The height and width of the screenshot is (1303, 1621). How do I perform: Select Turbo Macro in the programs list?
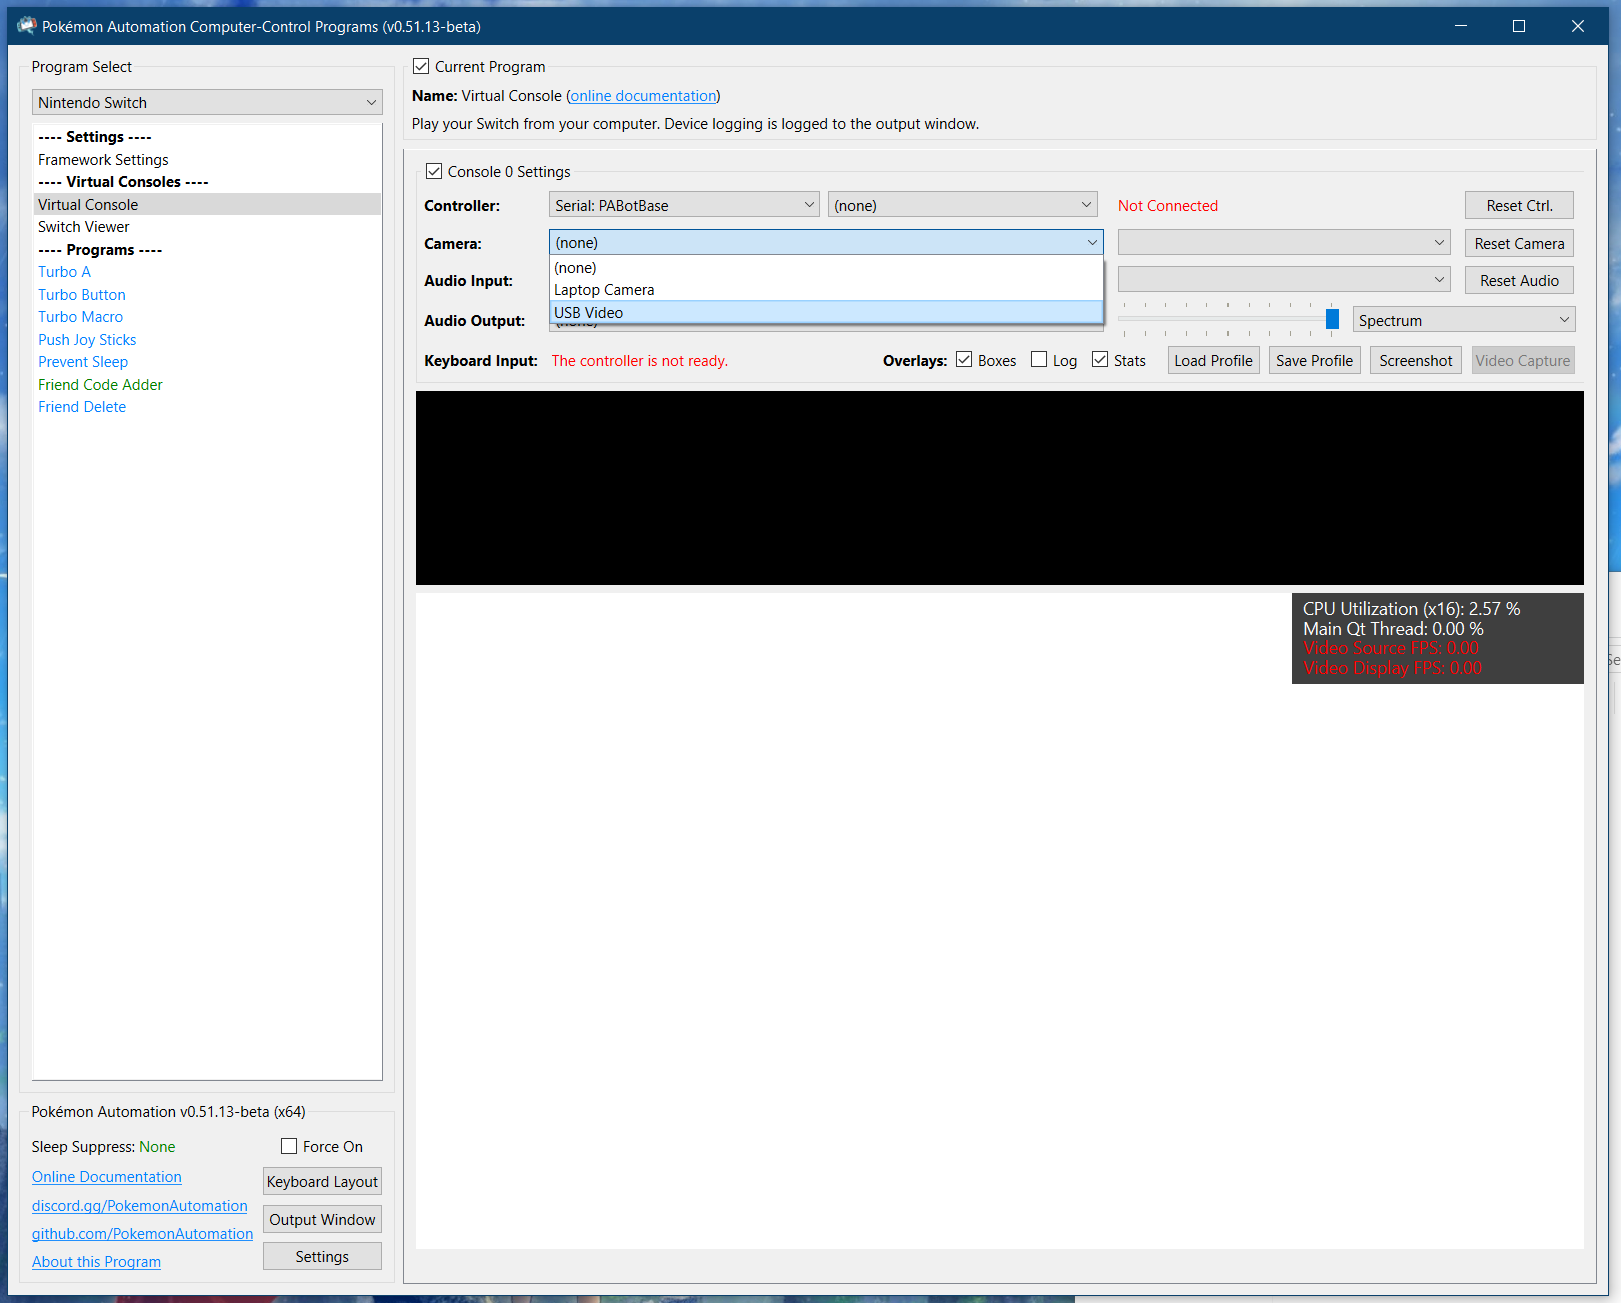[x=81, y=317]
